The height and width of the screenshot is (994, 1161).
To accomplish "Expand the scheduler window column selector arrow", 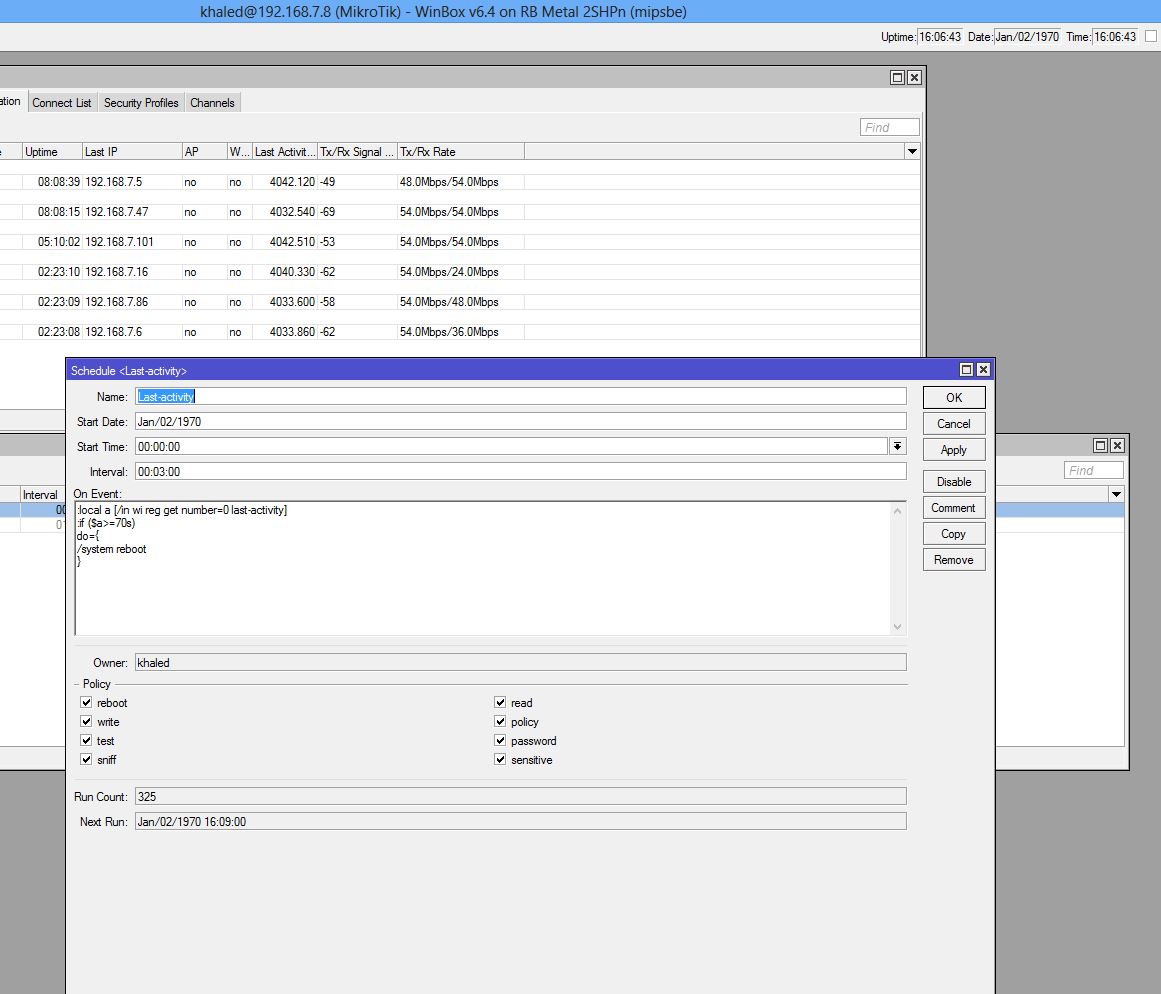I will (x=1115, y=493).
